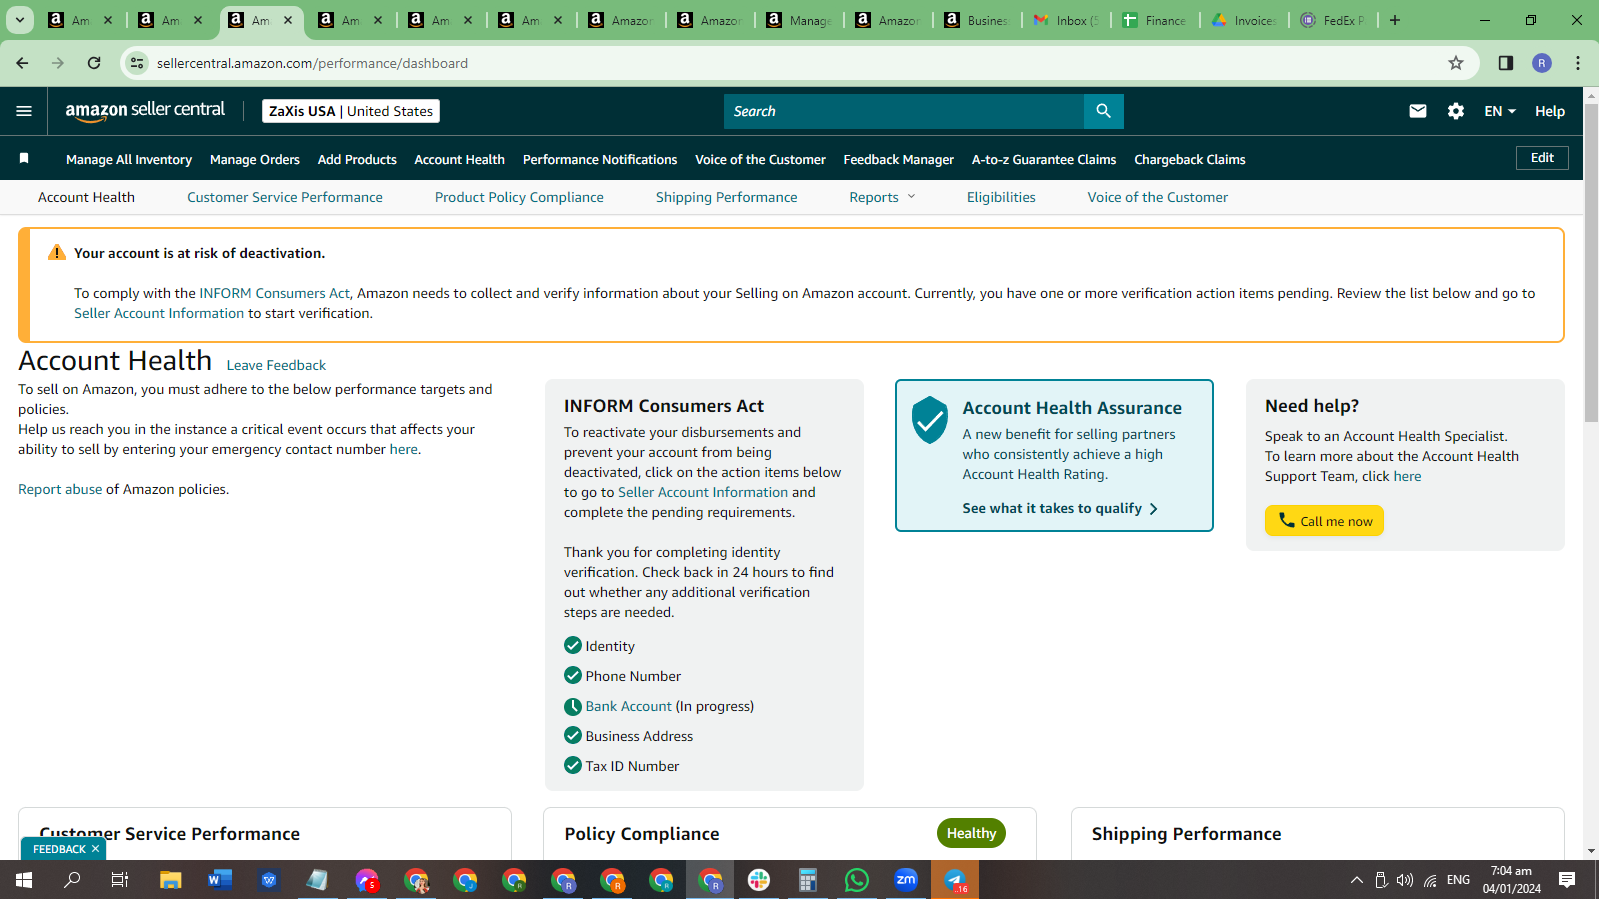Open A-to-z Guarantee Claims menu item
This screenshot has height=899, width=1599.
coord(1044,159)
